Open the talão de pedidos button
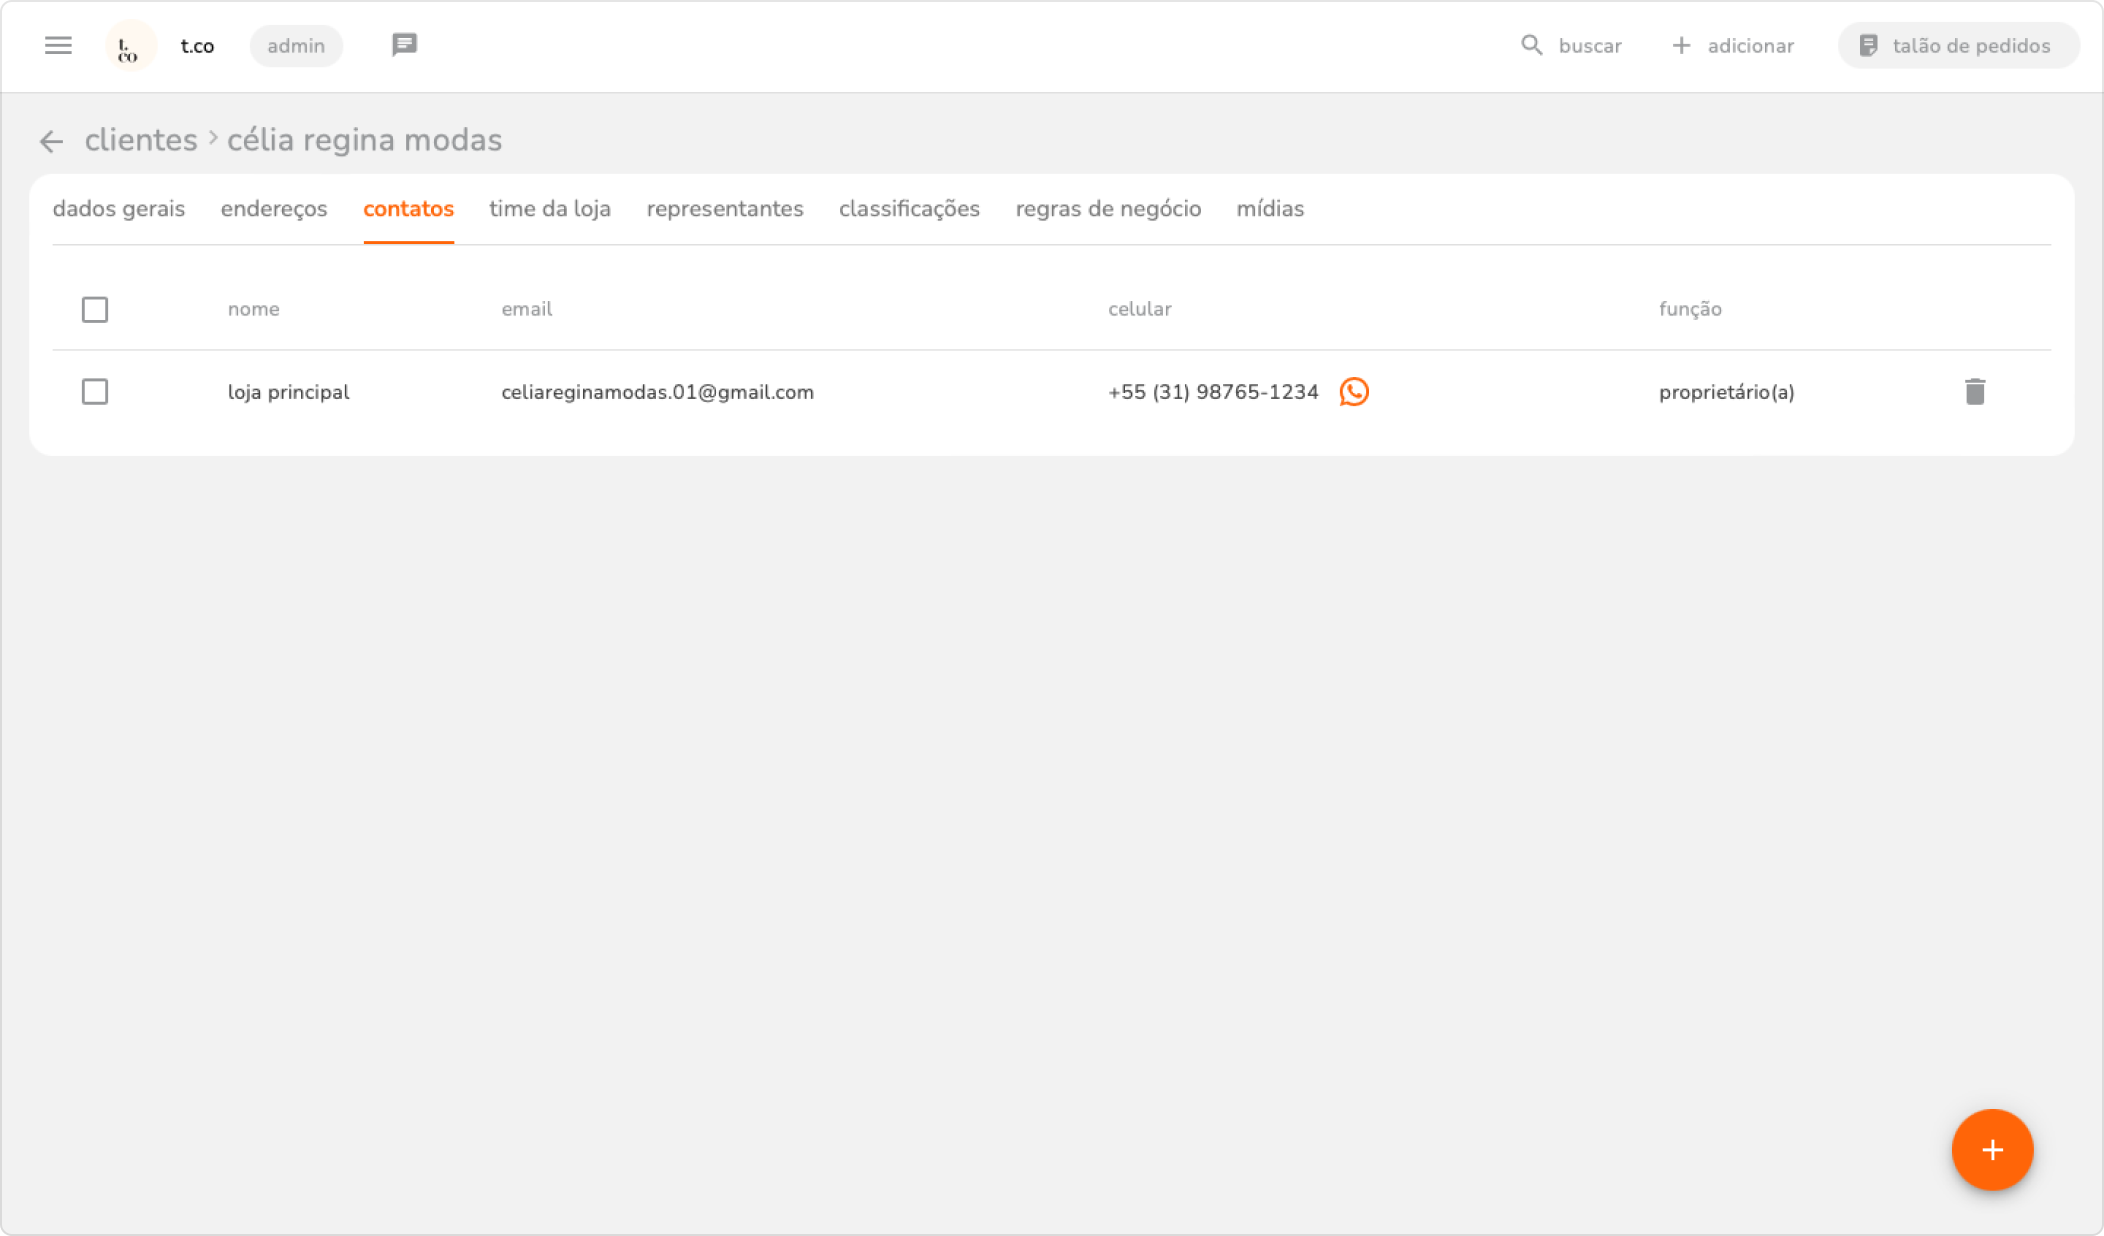Image resolution: width=2104 pixels, height=1236 pixels. coord(1957,46)
